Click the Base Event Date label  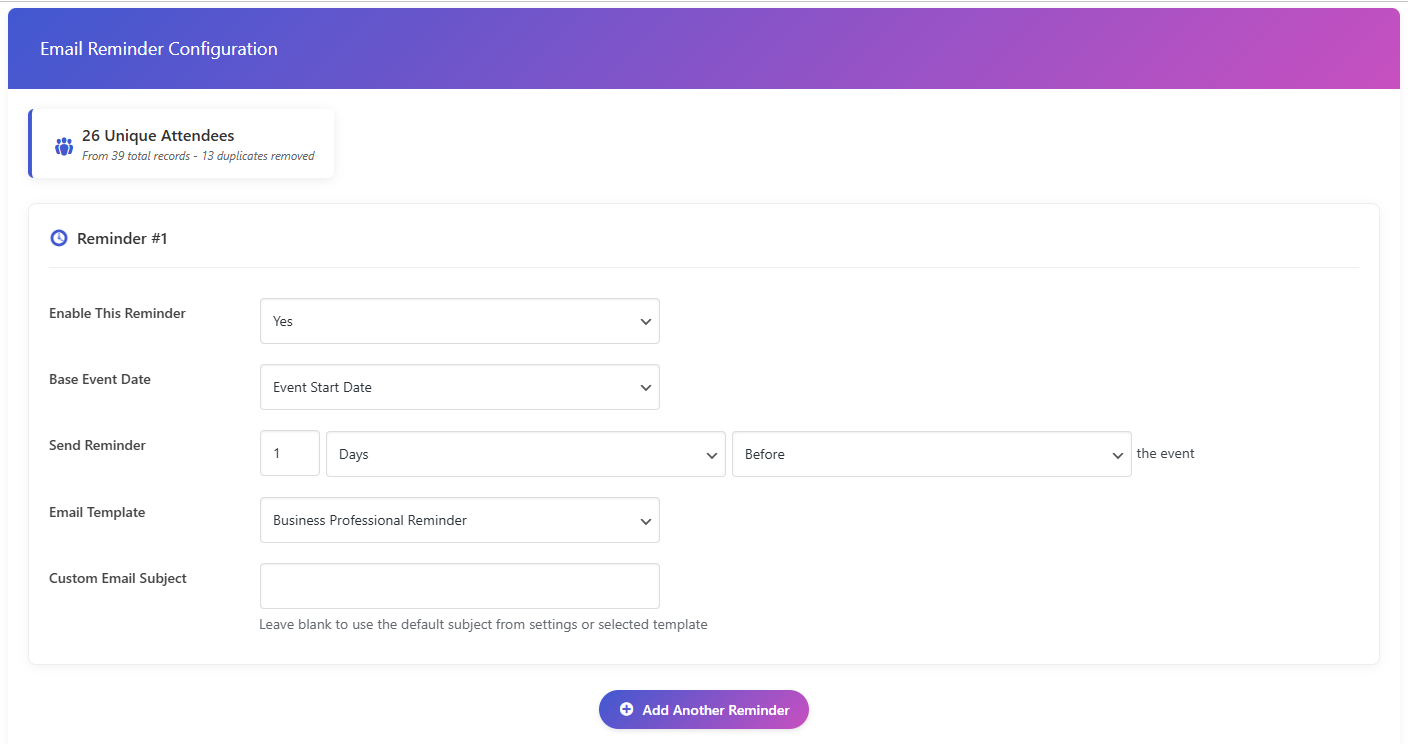point(100,379)
